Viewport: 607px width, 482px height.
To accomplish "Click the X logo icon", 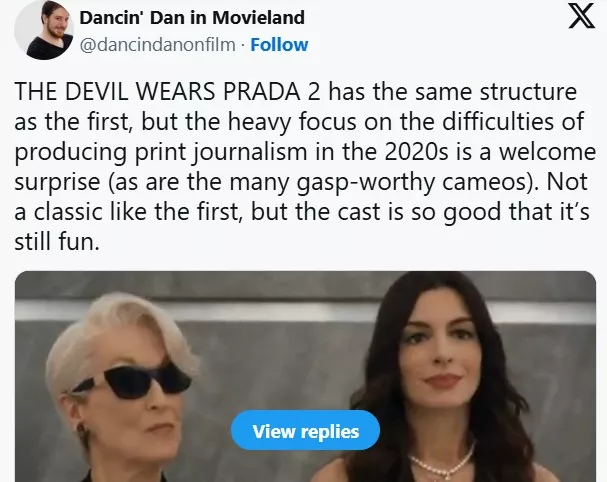I will (581, 15).
